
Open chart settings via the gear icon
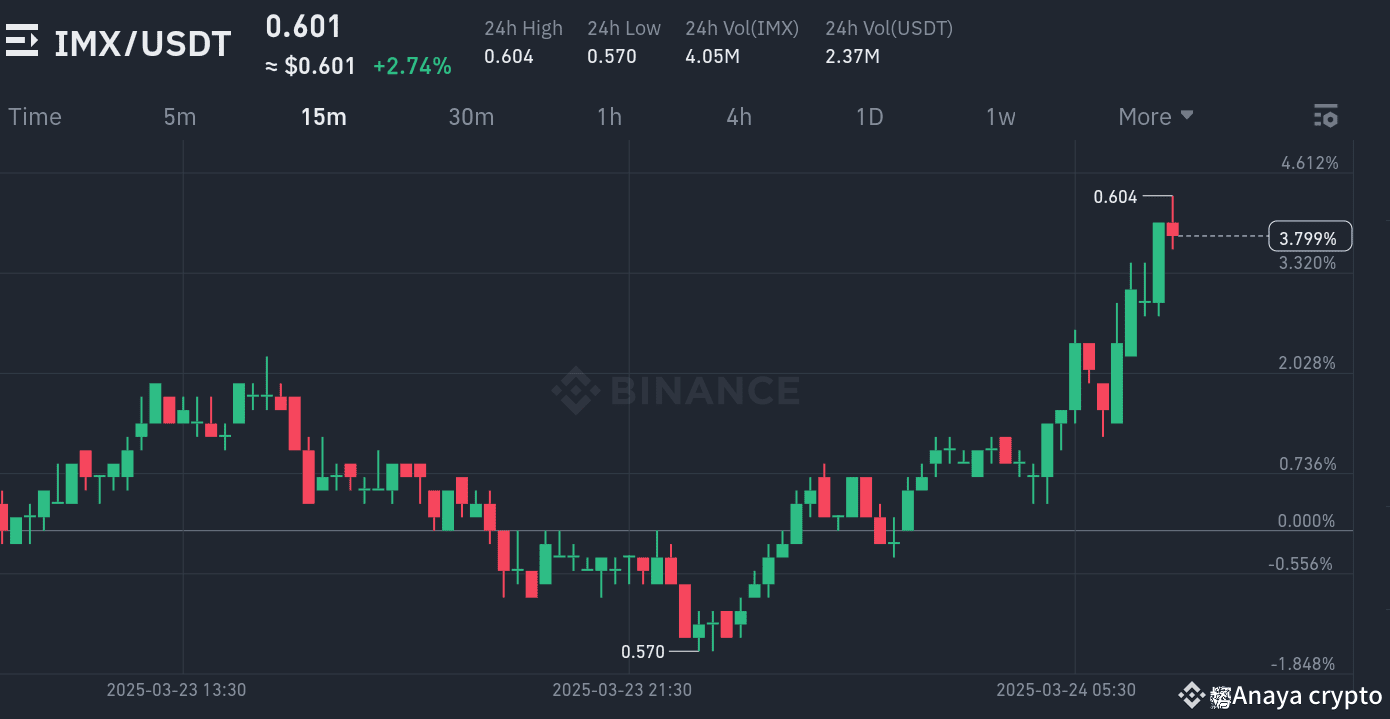click(1326, 116)
